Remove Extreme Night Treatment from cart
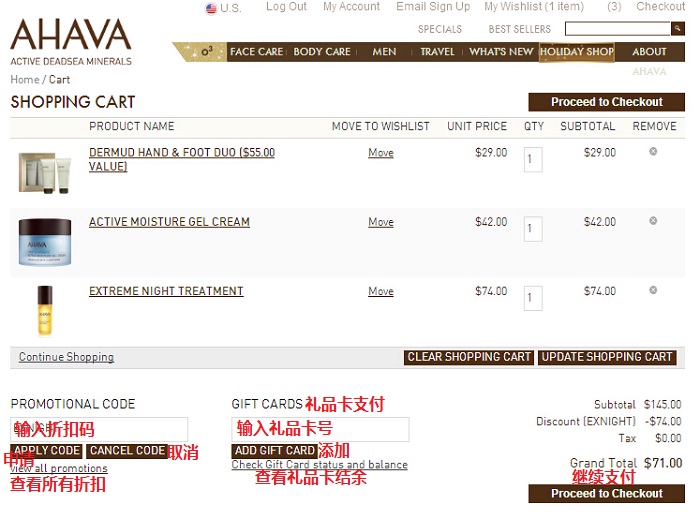Screen dimensions: 700x519 click(x=653, y=290)
